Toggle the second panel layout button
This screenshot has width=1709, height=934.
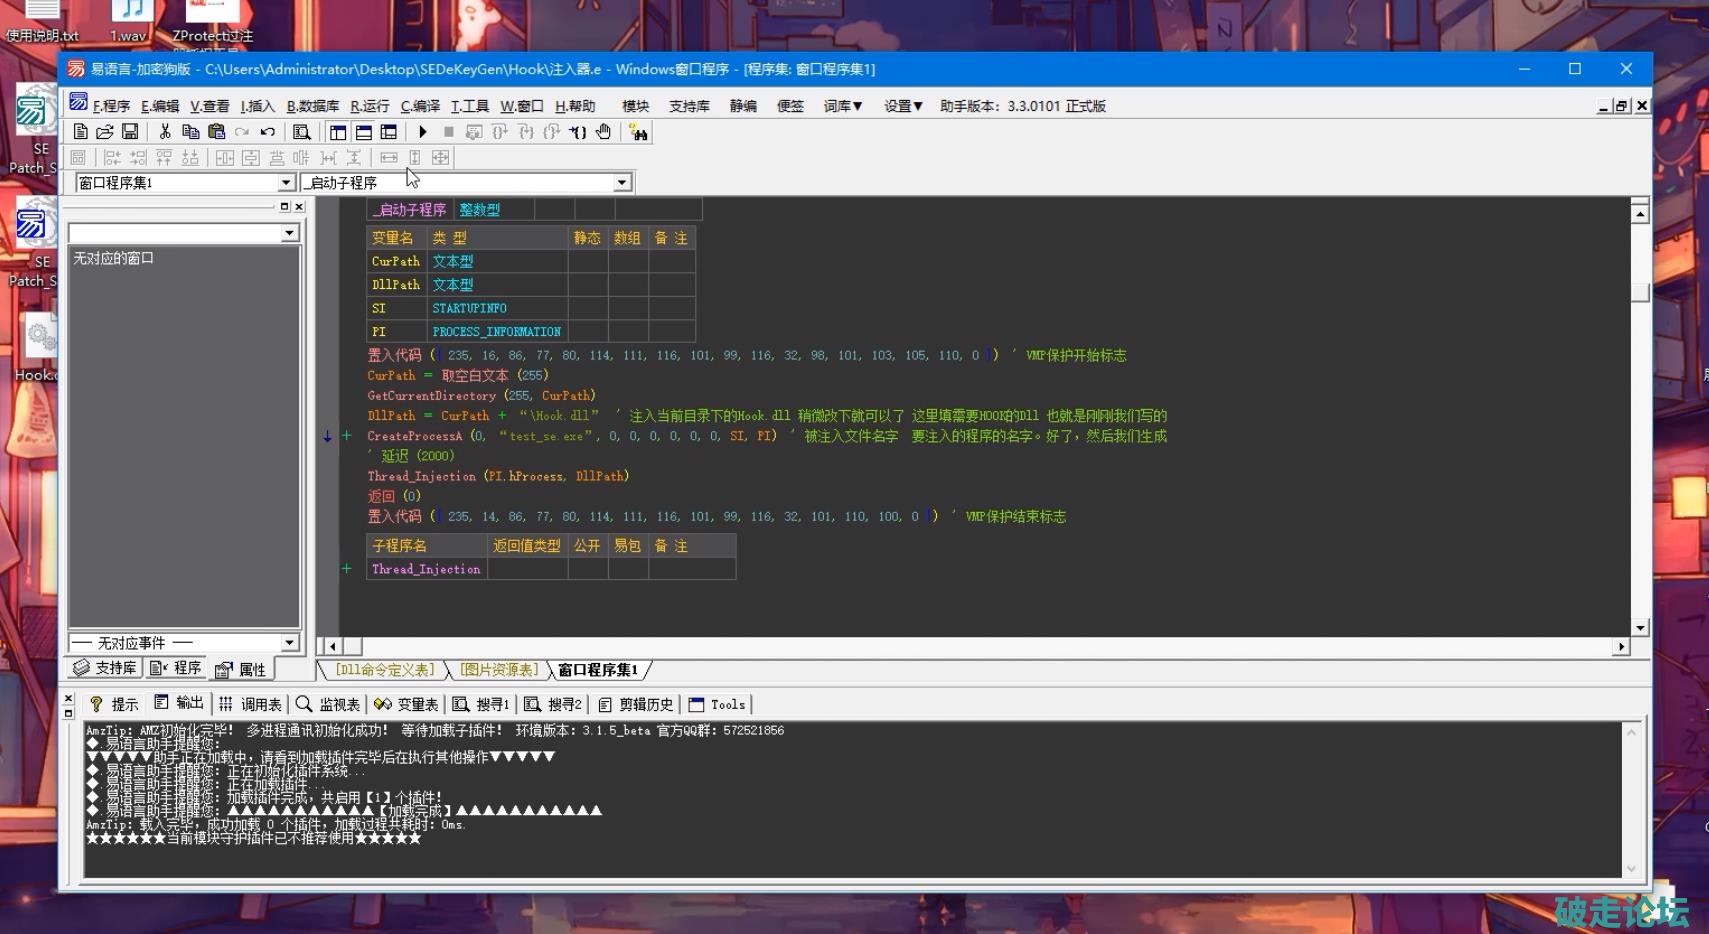[x=364, y=132]
